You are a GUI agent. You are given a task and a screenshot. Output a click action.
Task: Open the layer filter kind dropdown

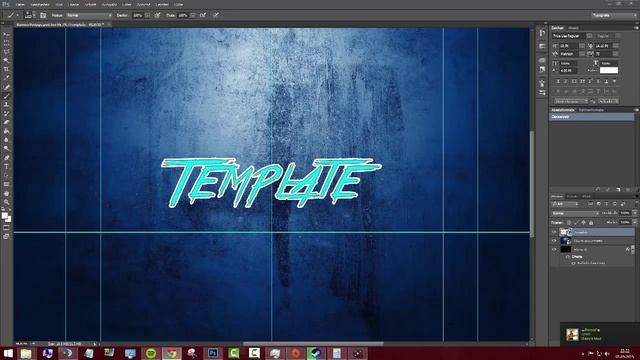point(565,204)
